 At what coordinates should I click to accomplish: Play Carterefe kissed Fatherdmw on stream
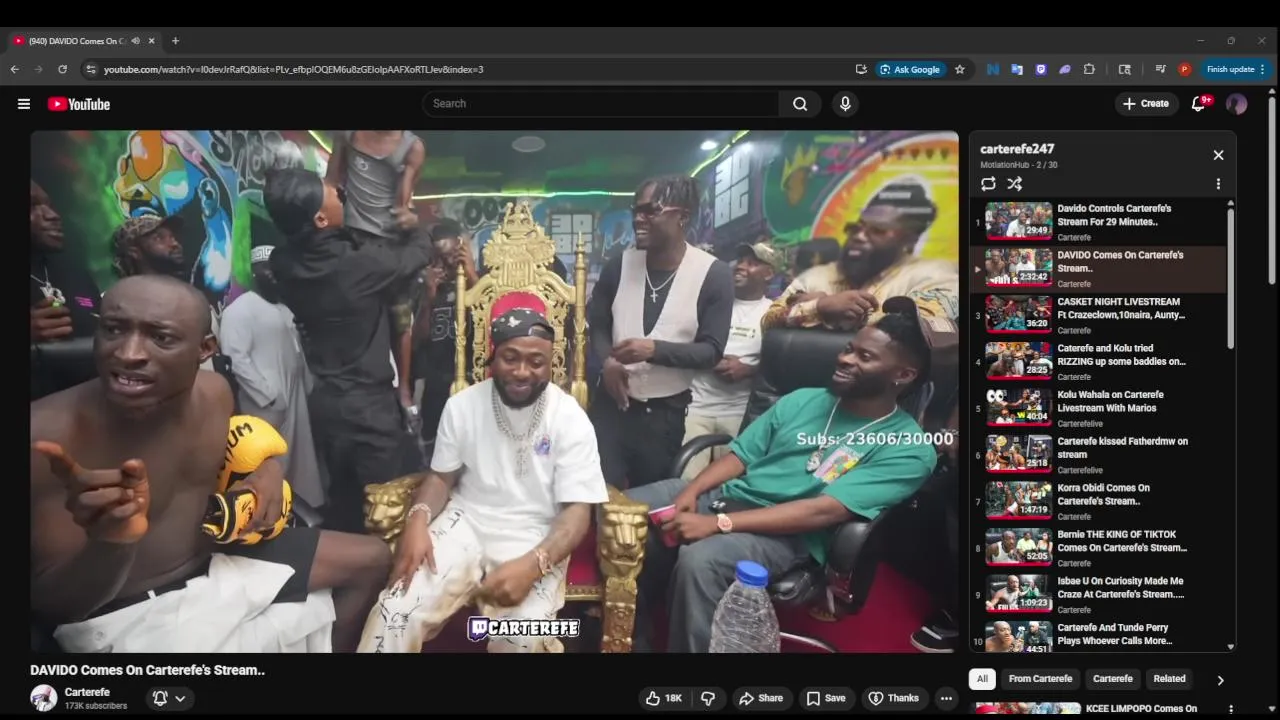[x=1098, y=455]
